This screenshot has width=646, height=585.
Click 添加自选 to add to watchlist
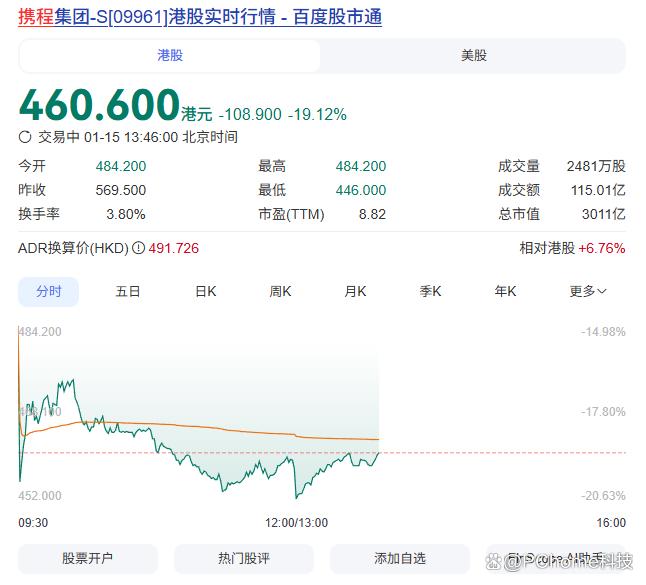(400, 559)
